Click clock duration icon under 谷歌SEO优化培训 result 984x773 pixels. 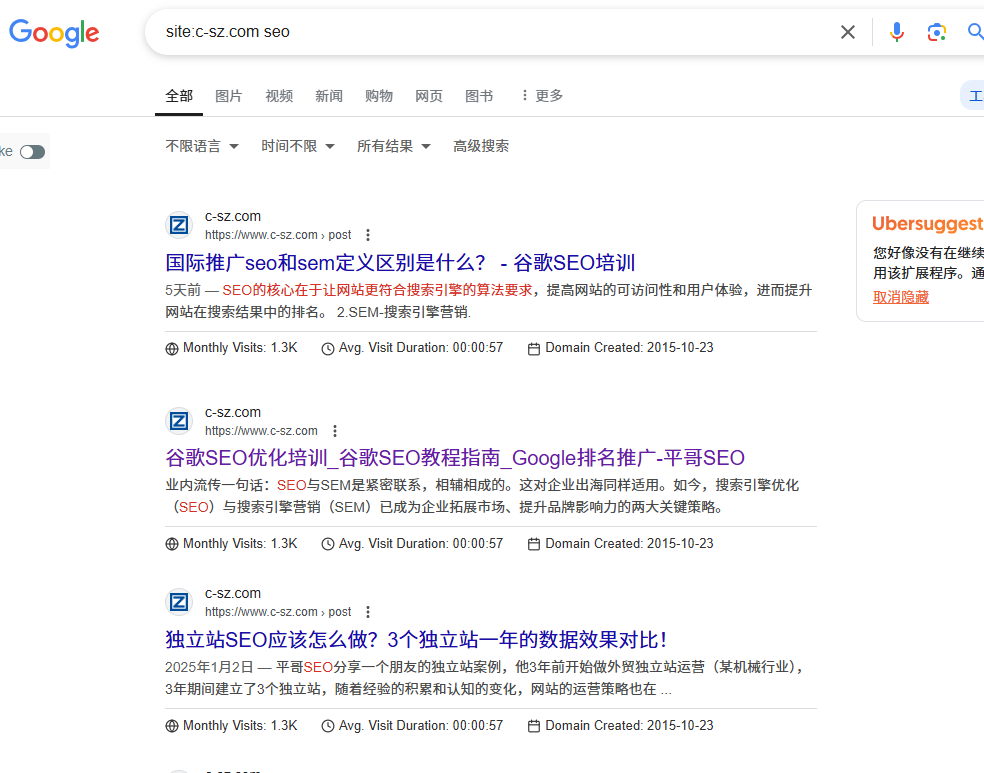328,544
